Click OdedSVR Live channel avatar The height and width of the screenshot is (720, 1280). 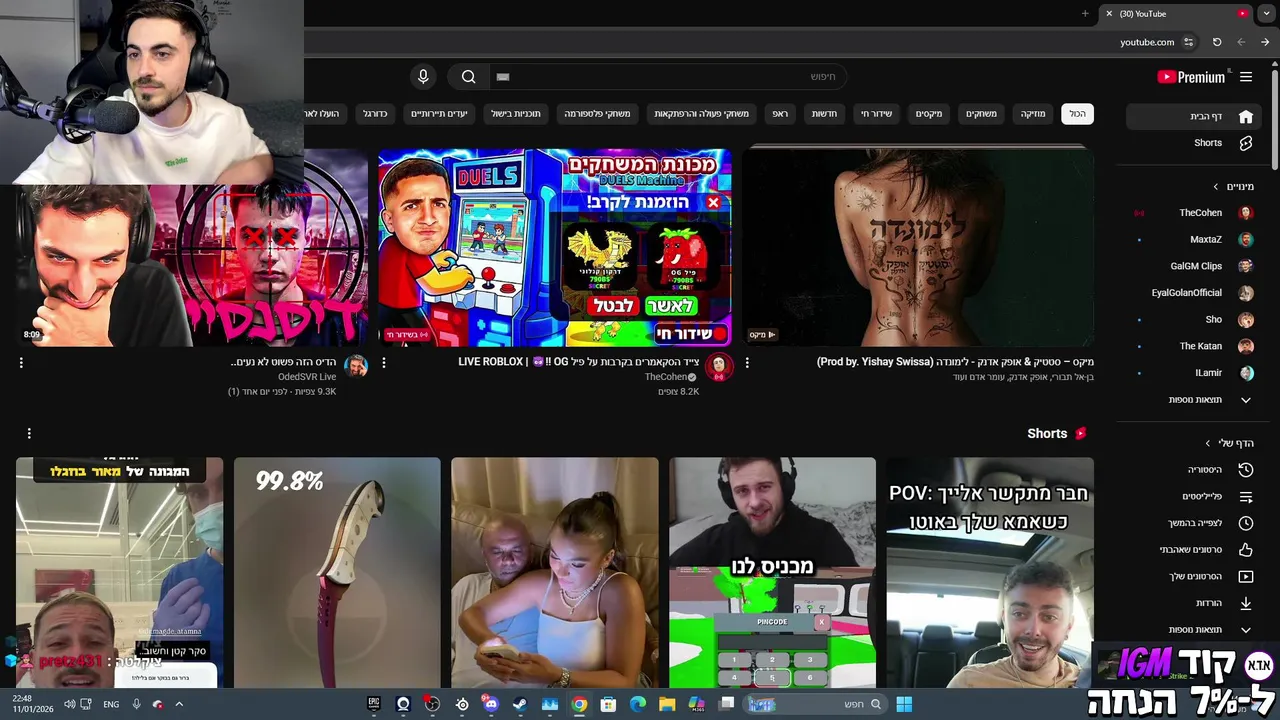coord(356,367)
